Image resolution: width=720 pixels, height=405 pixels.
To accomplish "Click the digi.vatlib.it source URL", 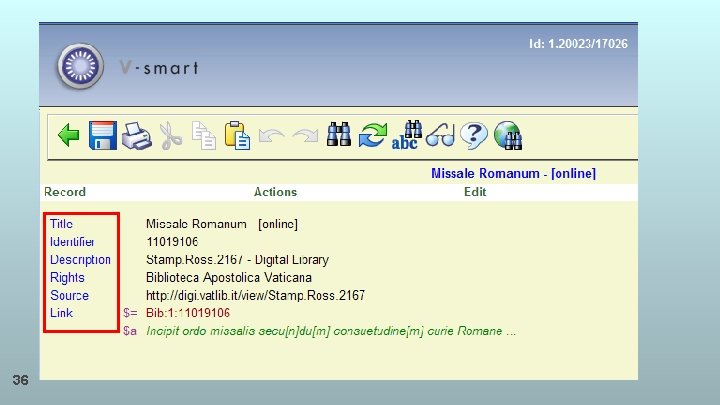I will 255,295.
